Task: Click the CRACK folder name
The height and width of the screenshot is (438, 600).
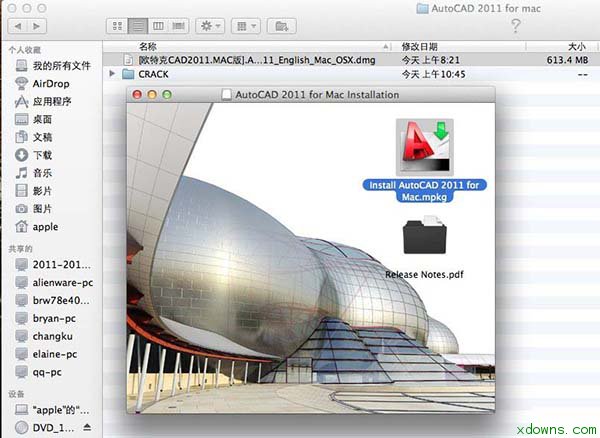Action: tap(153, 74)
